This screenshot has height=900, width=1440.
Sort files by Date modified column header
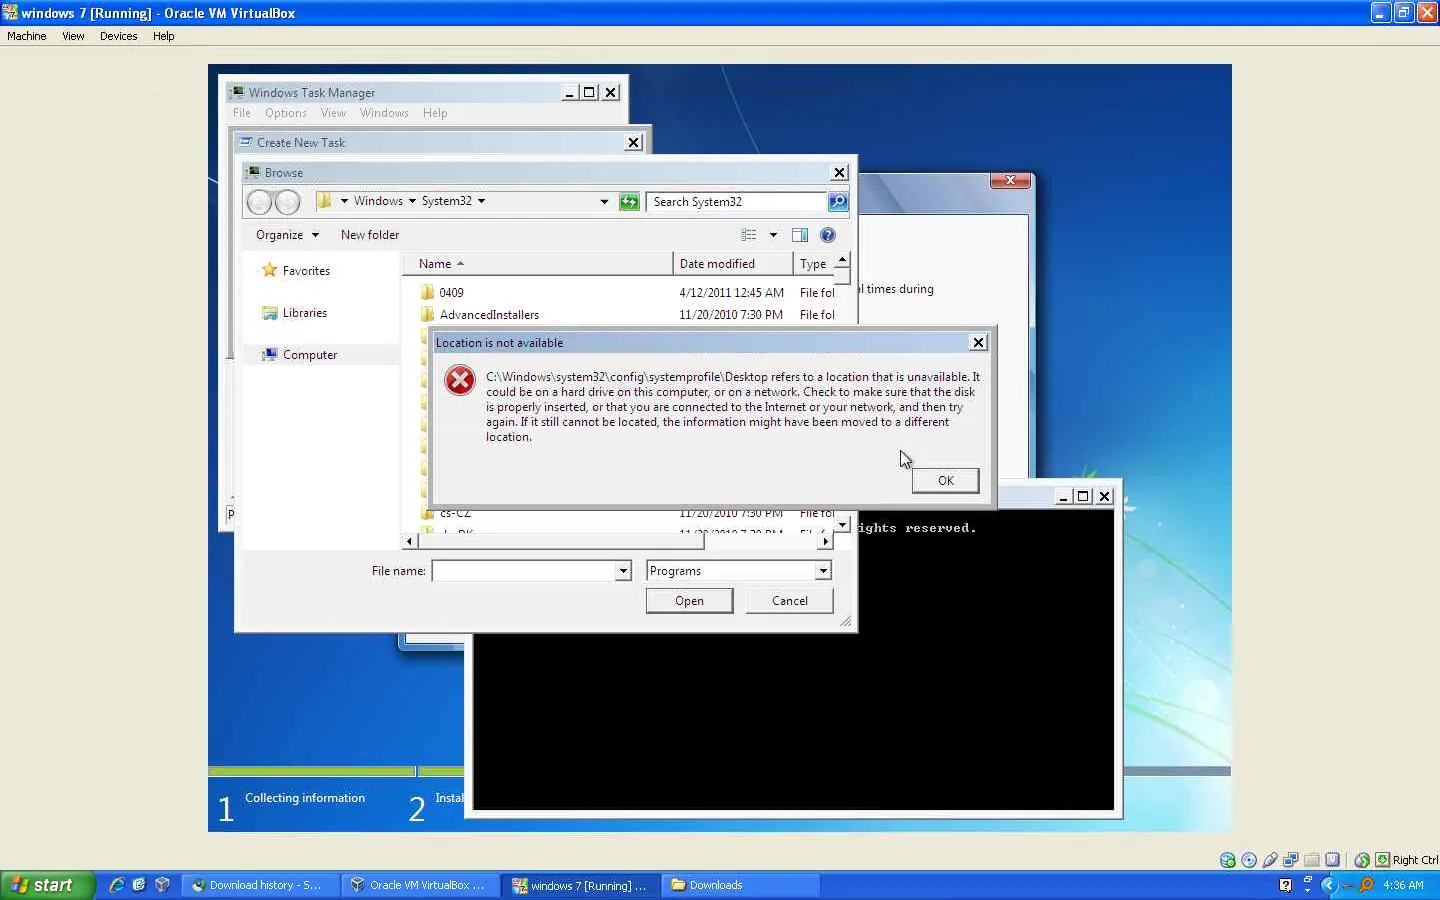[x=733, y=264]
